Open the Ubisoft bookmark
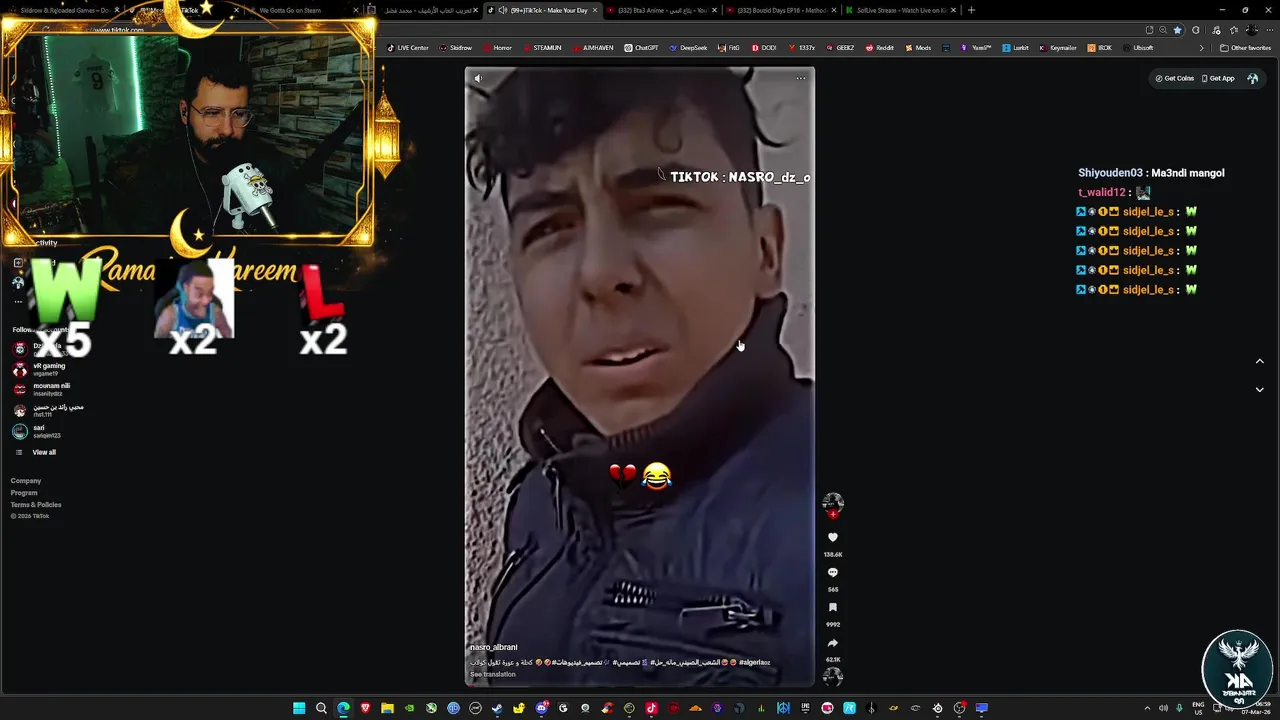The image size is (1280, 720). coord(1138,48)
